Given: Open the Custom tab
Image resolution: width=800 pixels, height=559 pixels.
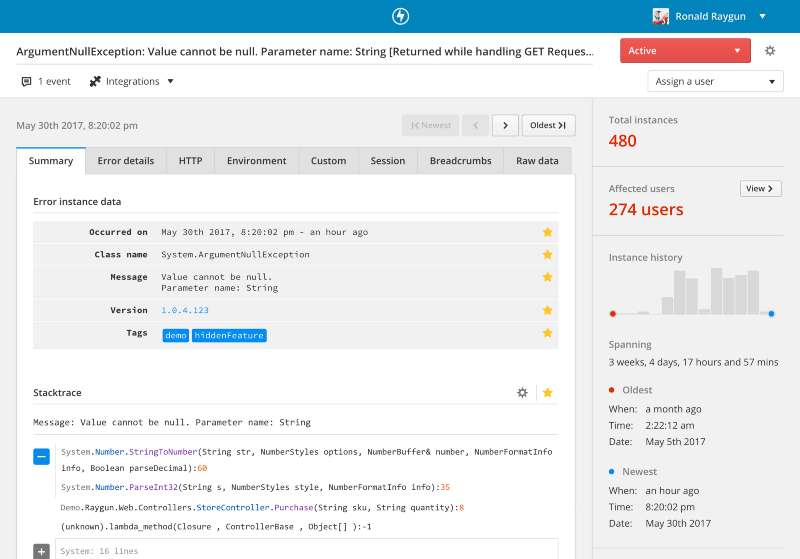Looking at the screenshot, I should click(x=329, y=161).
